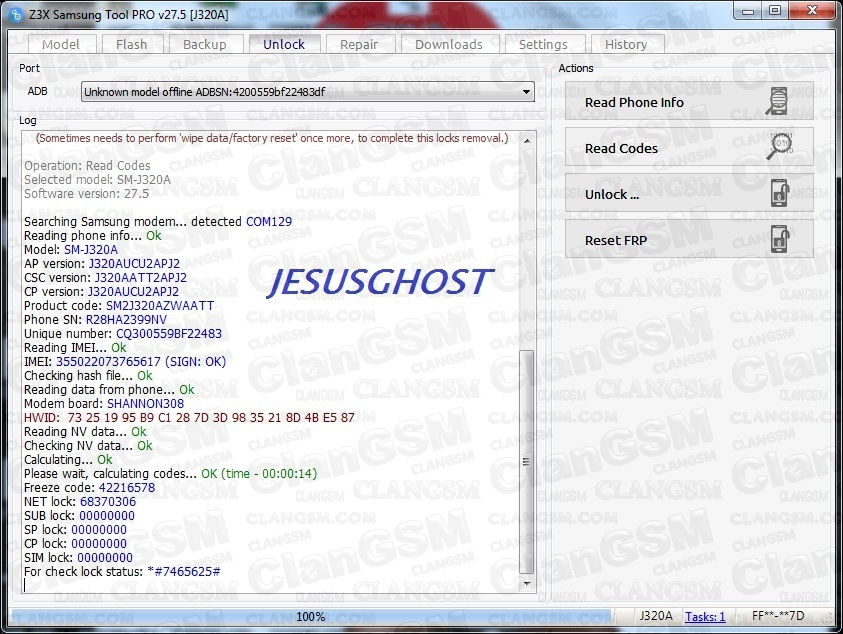Click the Read Codes button
Viewport: 843px width, 634px height.
point(689,147)
